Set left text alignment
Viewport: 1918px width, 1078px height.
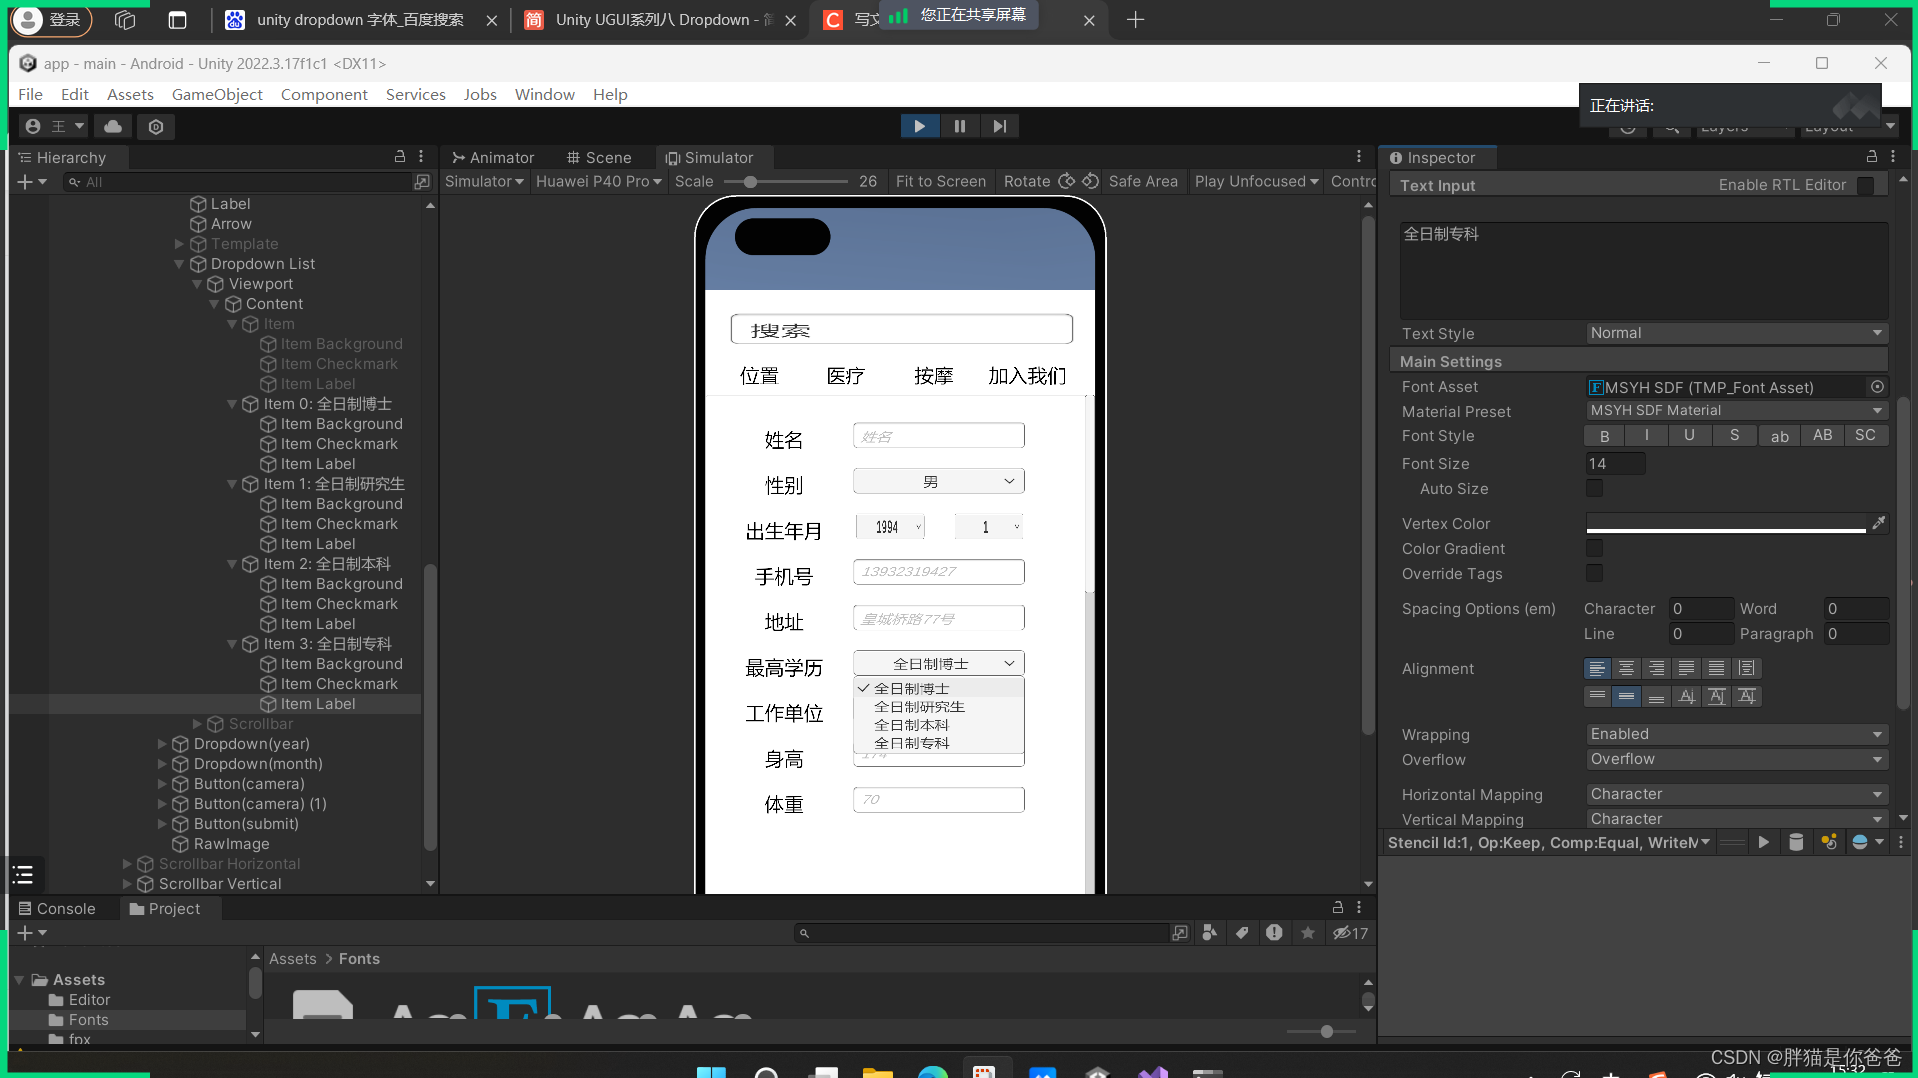(1597, 668)
